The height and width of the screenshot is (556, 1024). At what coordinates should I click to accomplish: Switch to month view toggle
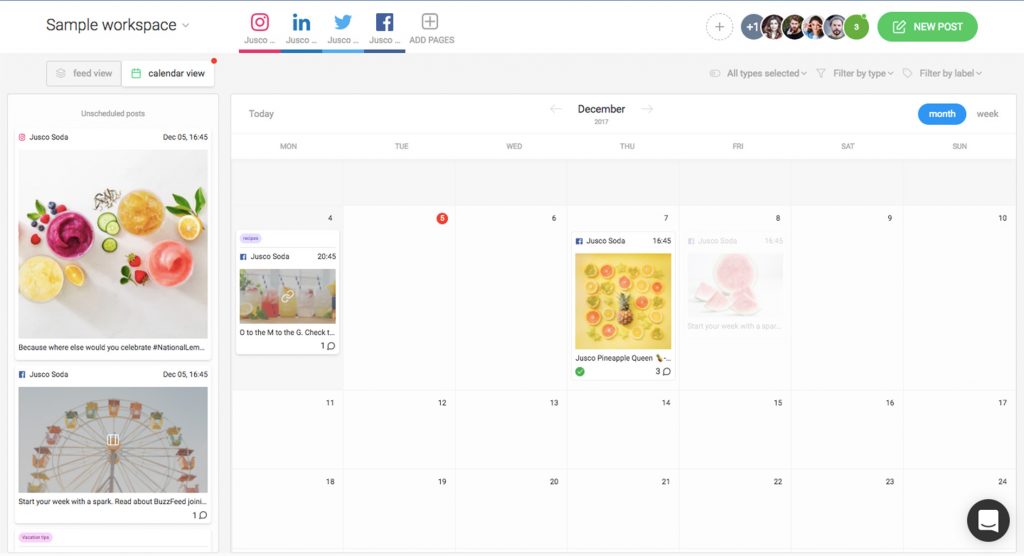pos(941,114)
